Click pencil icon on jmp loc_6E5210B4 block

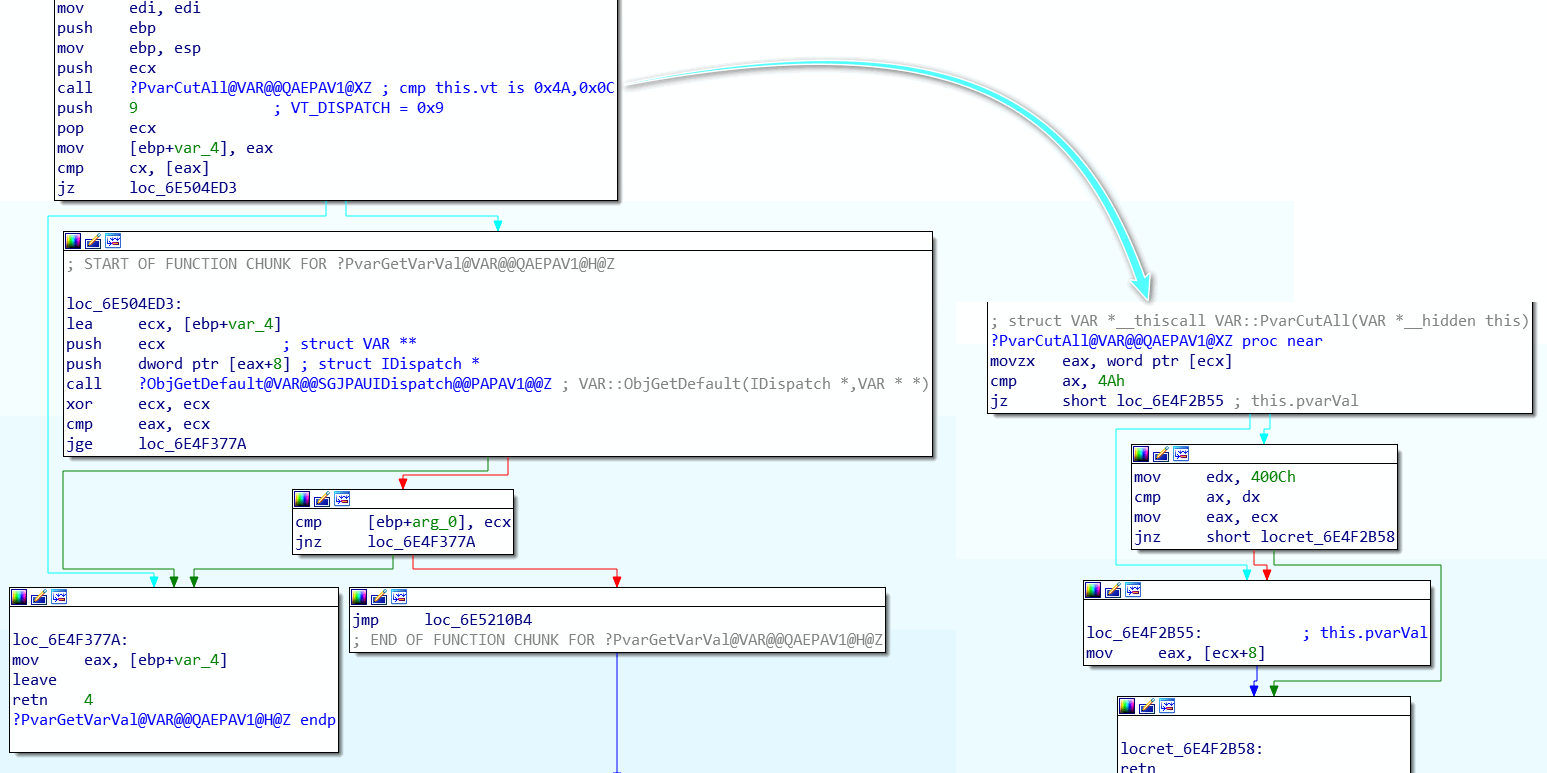[x=379, y=597]
